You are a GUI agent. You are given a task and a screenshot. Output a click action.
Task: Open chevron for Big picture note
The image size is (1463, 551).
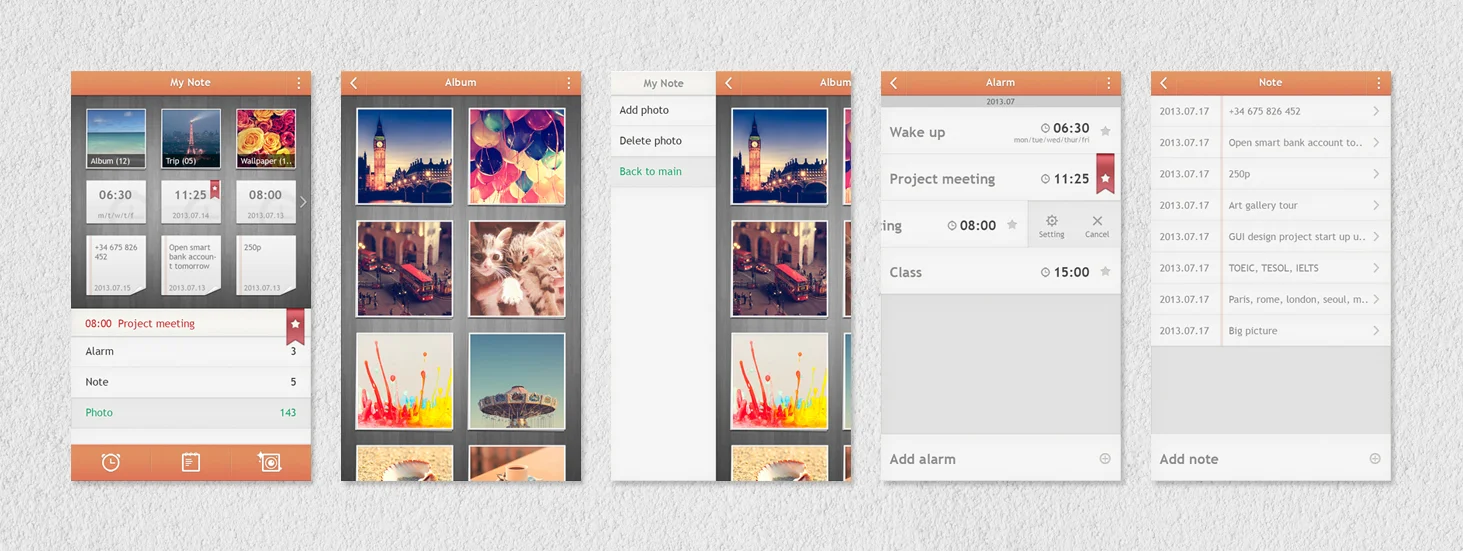coord(1376,330)
